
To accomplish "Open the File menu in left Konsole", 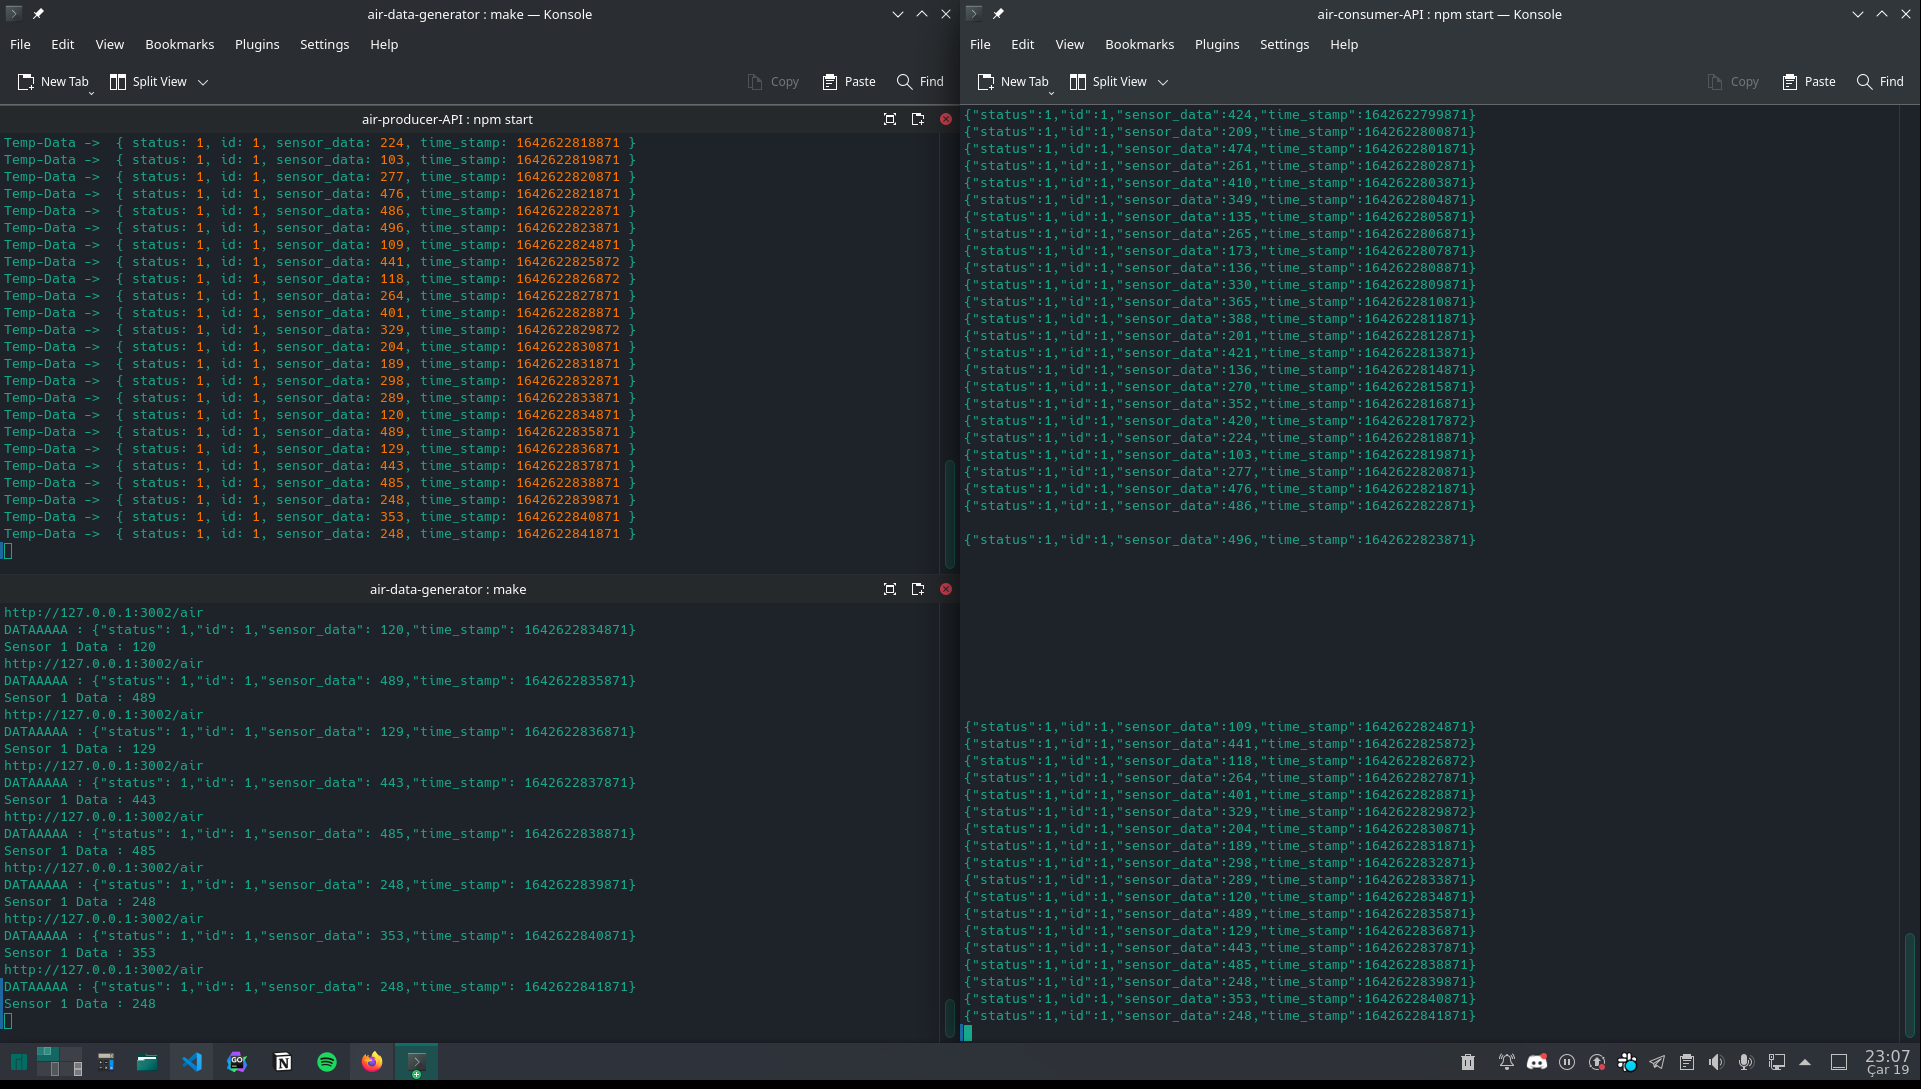I will coord(20,44).
